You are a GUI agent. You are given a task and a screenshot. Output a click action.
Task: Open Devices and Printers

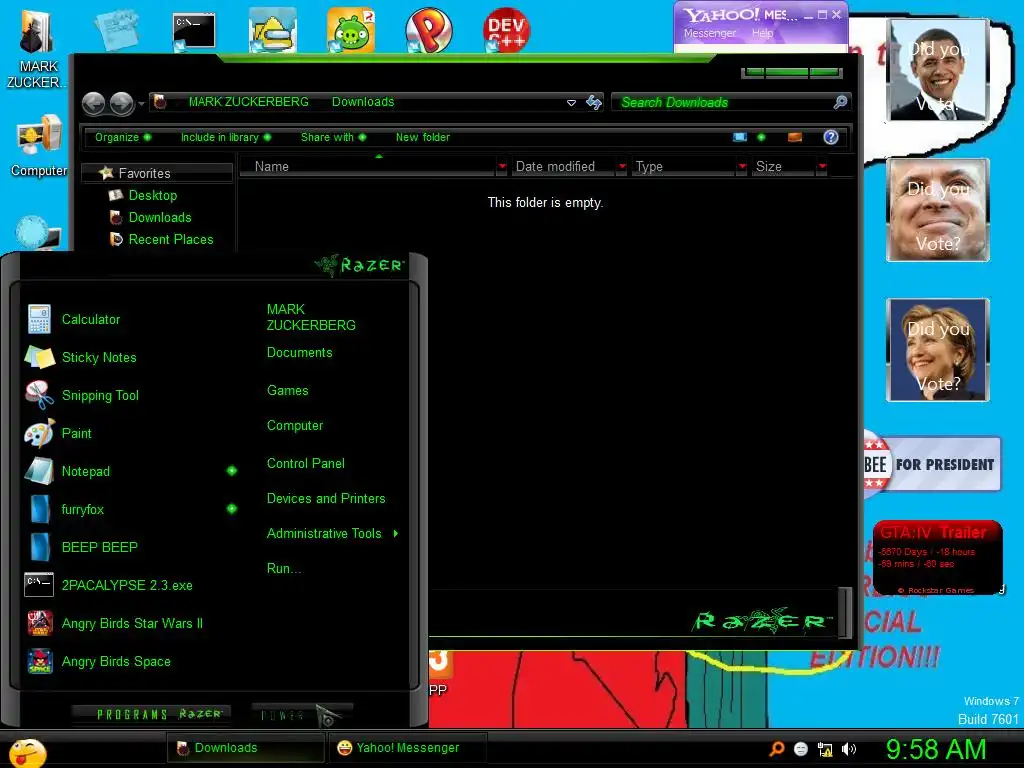point(326,498)
